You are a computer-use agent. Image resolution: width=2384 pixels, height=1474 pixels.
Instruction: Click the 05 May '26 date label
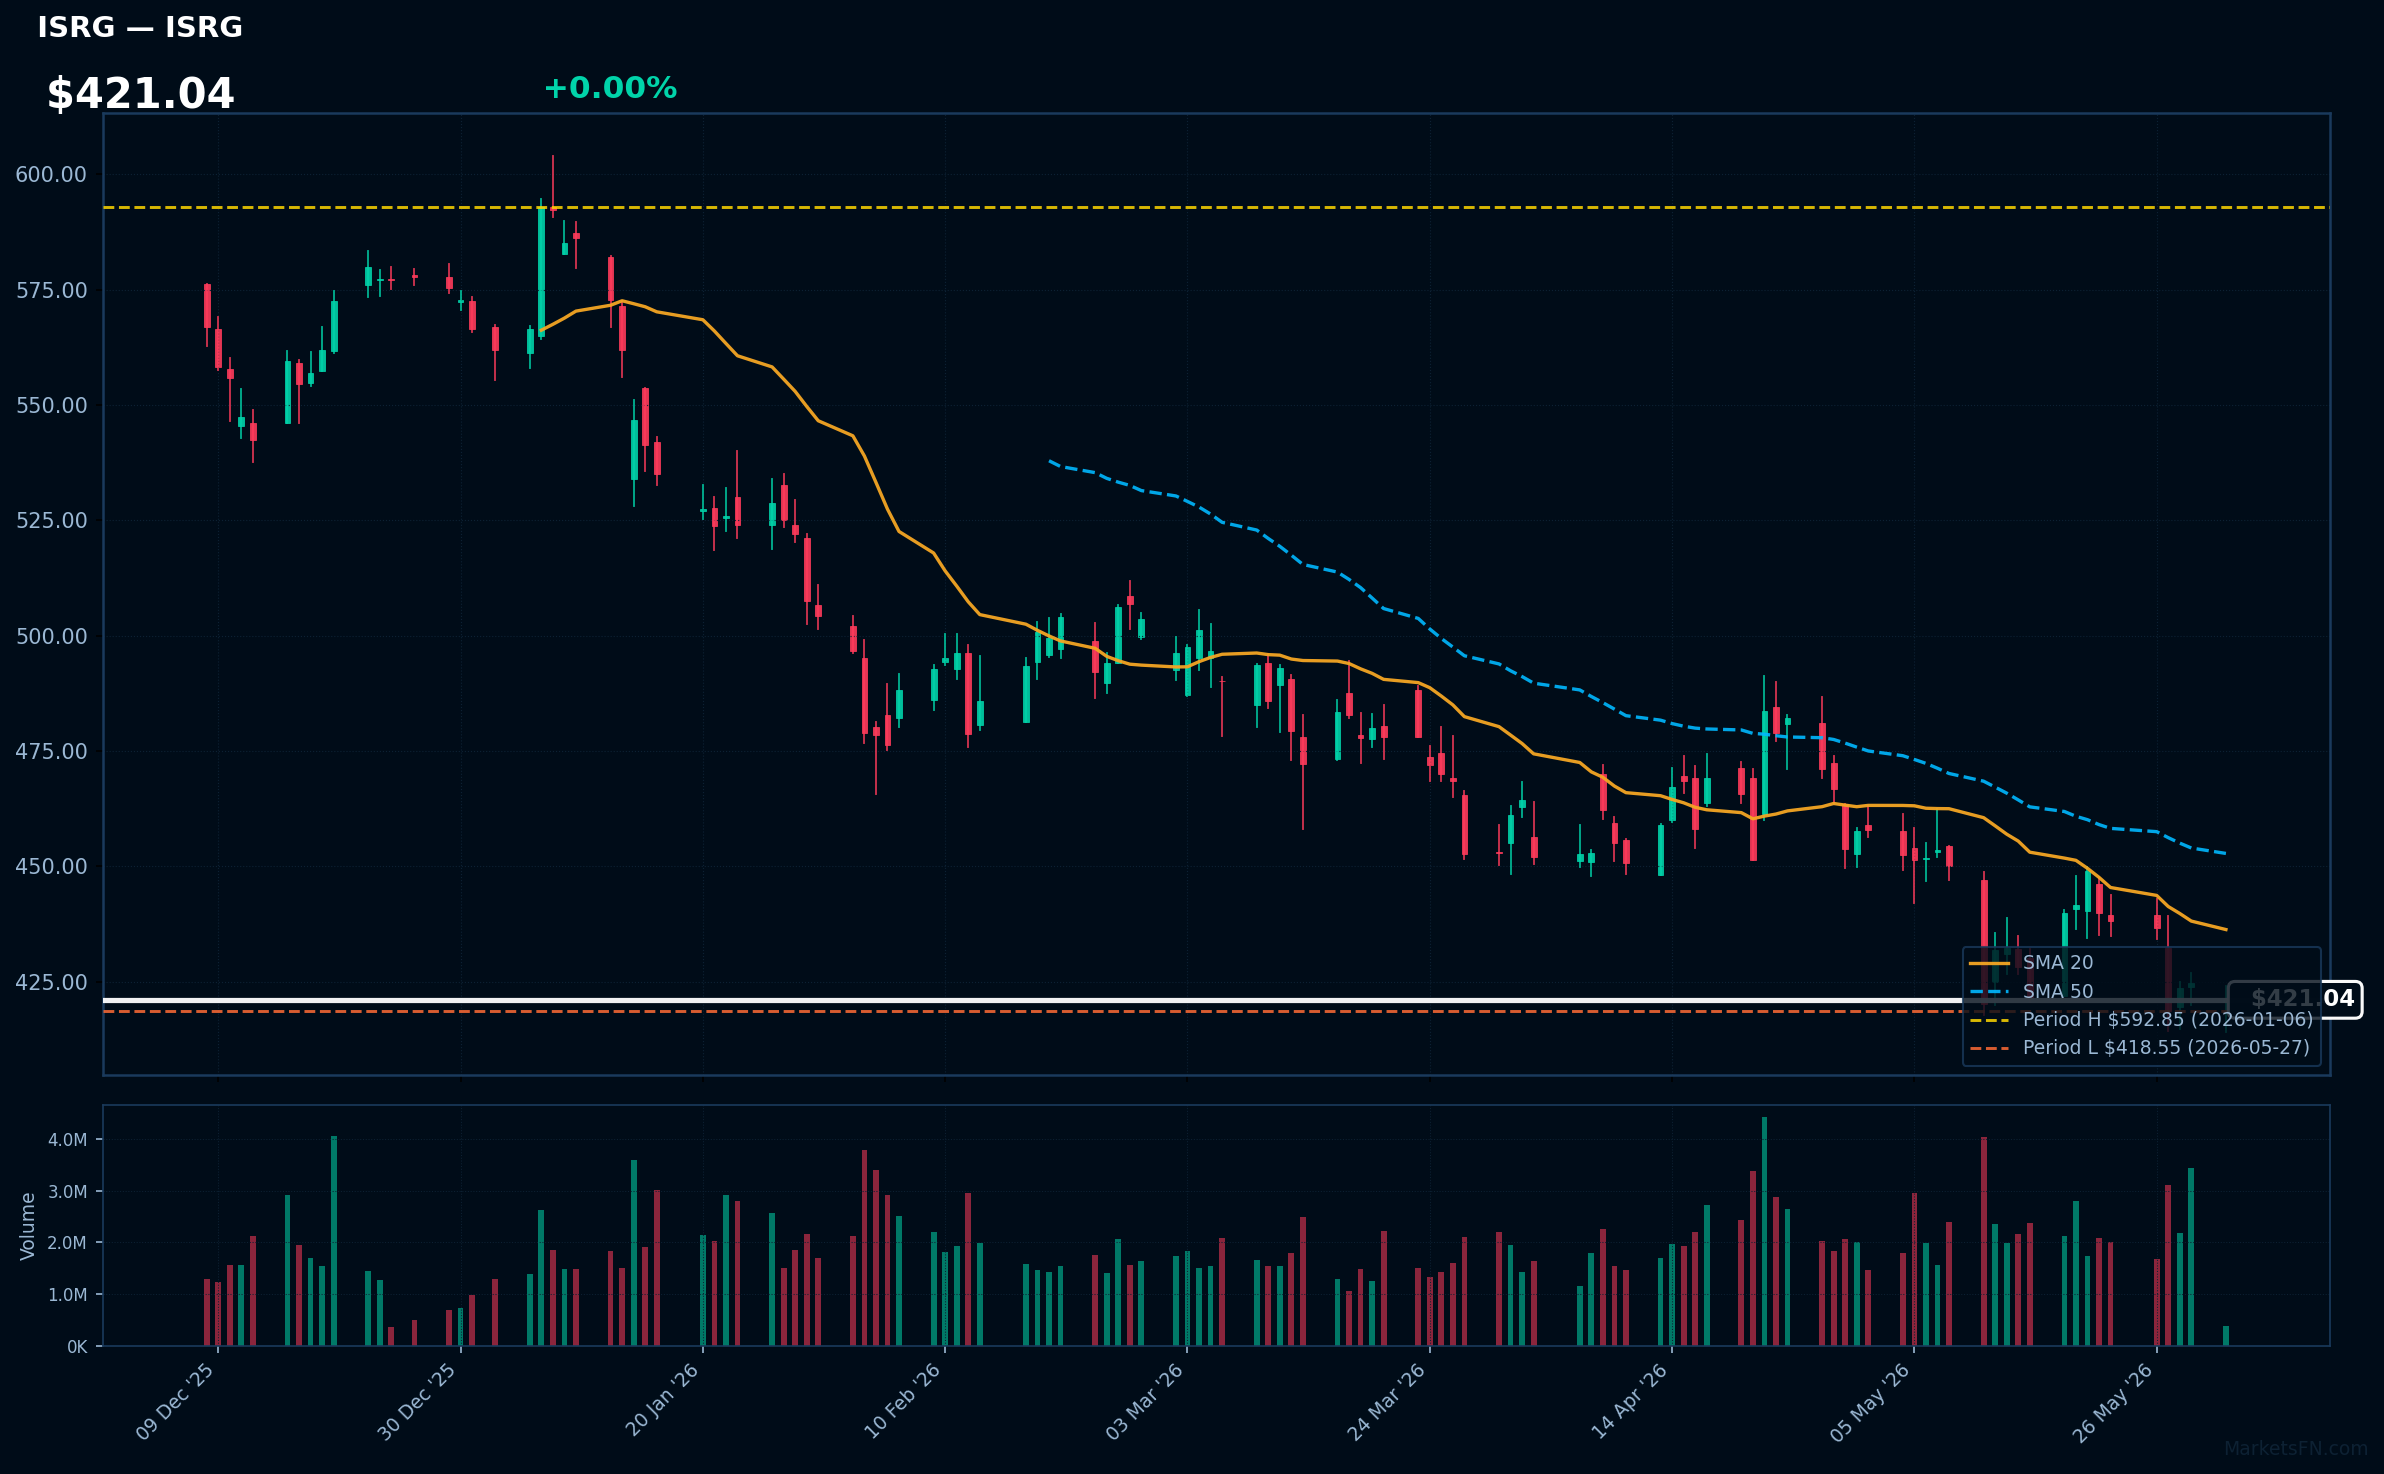click(1870, 1402)
